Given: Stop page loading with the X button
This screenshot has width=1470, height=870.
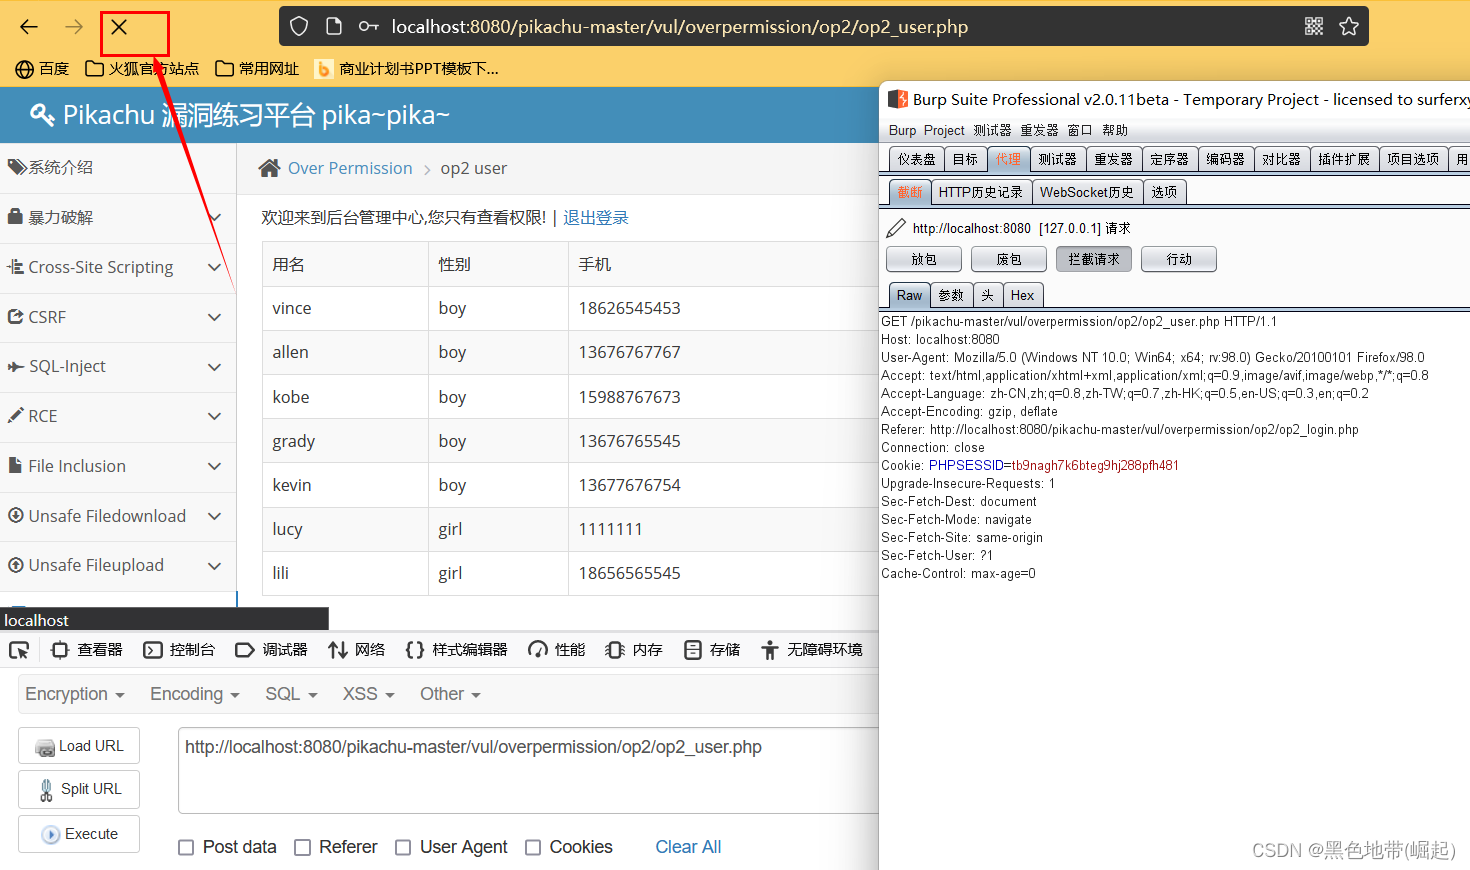Looking at the screenshot, I should 119,27.
